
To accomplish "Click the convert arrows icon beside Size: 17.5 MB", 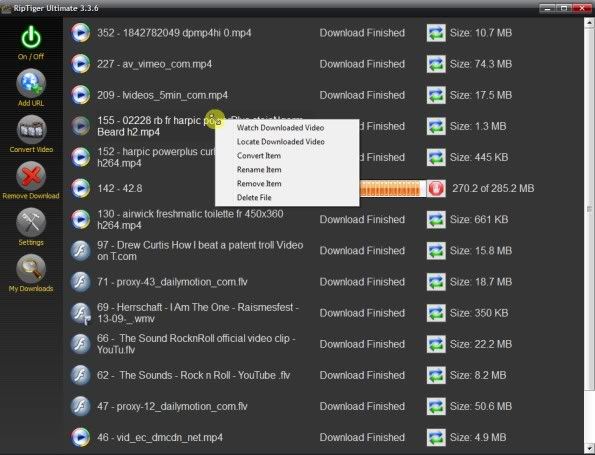I will tap(436, 95).
